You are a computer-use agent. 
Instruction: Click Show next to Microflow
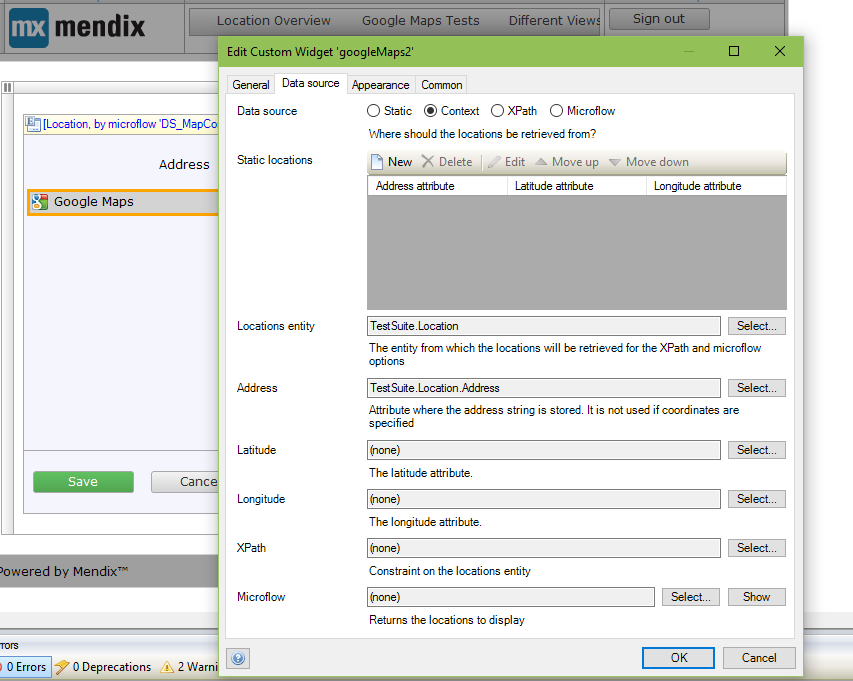pos(757,597)
